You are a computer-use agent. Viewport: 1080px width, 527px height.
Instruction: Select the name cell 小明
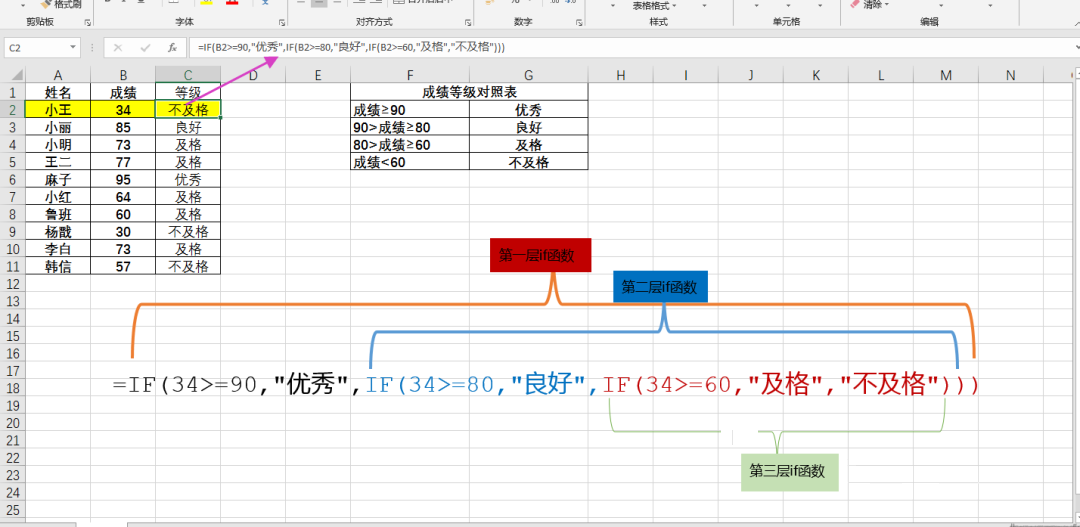click(x=58, y=144)
